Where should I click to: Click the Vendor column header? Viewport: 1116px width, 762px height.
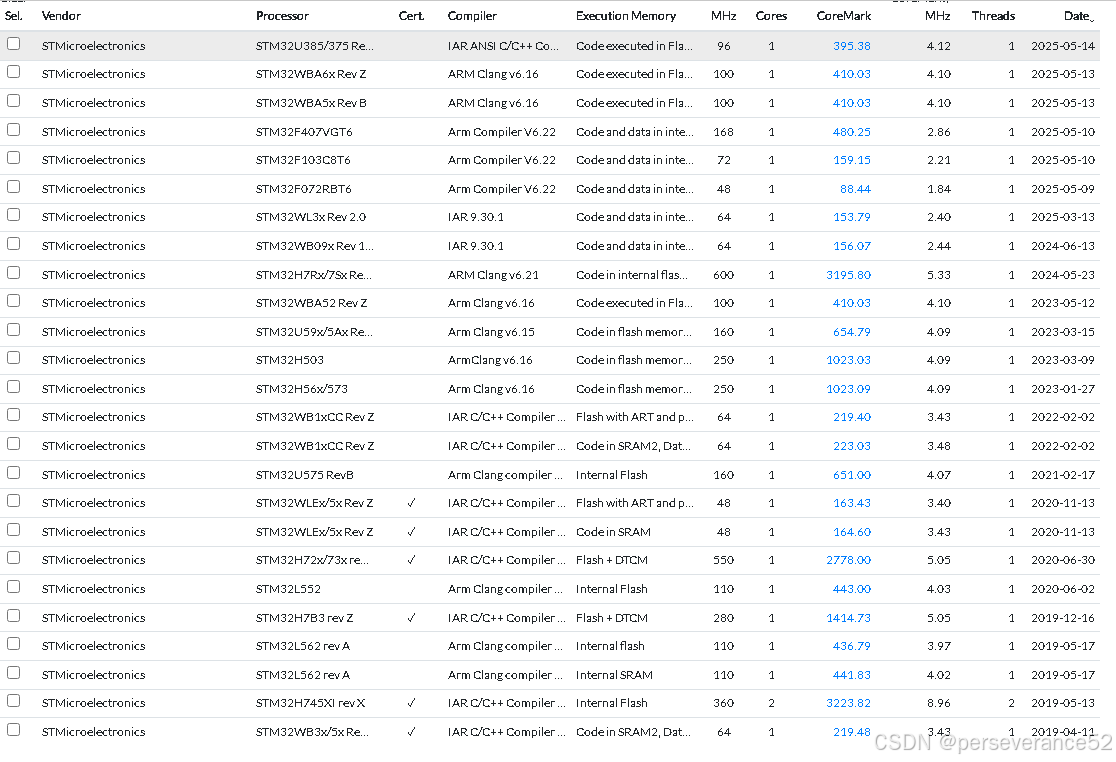click(61, 16)
